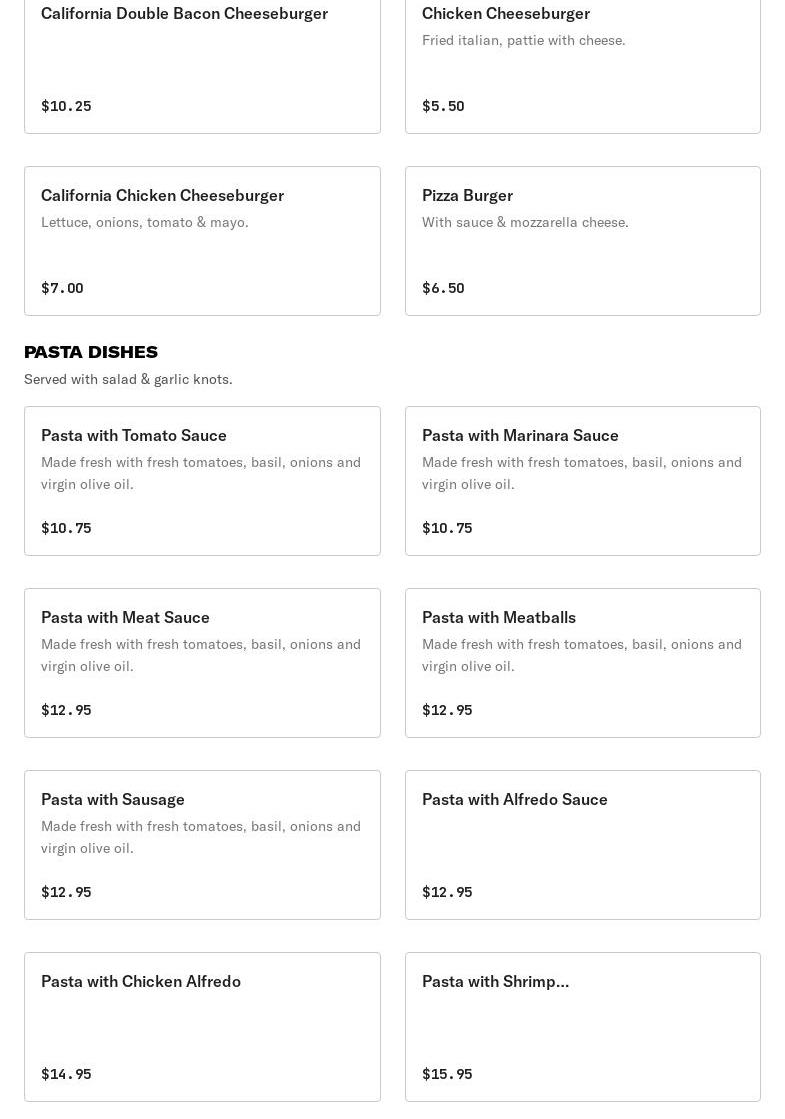Click the "Served with salad & garlic knots" text
Screen dimensions: 785x1119
(128, 379)
